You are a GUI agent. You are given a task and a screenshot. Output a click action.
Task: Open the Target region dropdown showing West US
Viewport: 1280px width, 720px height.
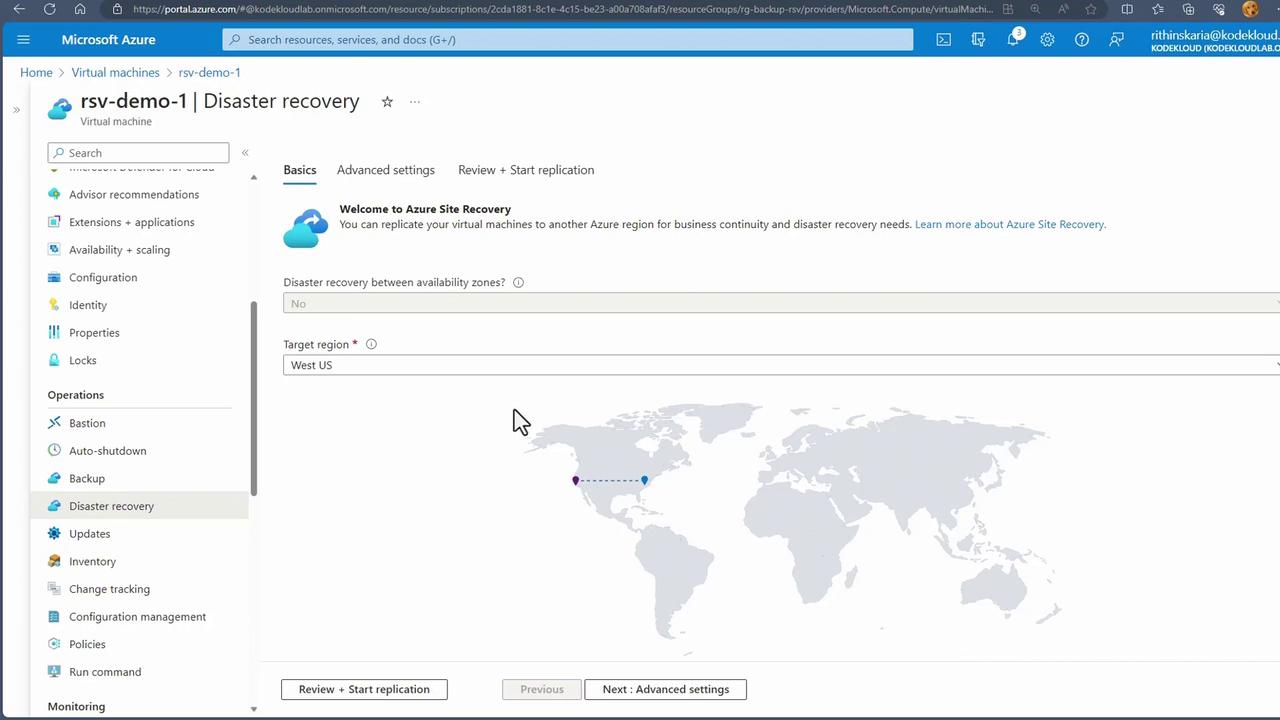tap(781, 365)
